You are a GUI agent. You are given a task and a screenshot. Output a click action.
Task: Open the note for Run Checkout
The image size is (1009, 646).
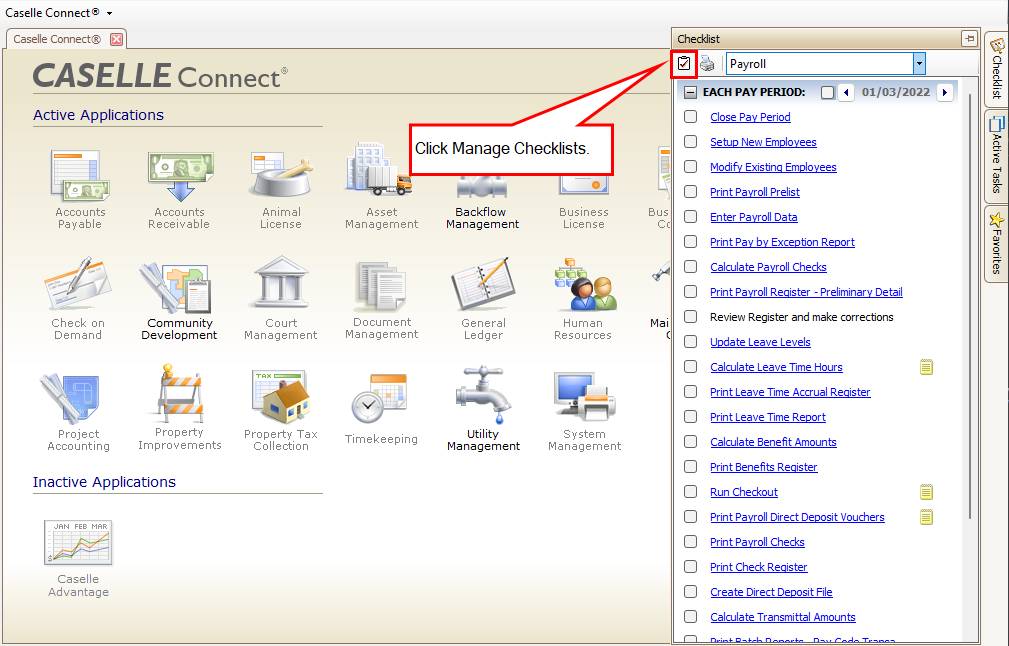926,492
